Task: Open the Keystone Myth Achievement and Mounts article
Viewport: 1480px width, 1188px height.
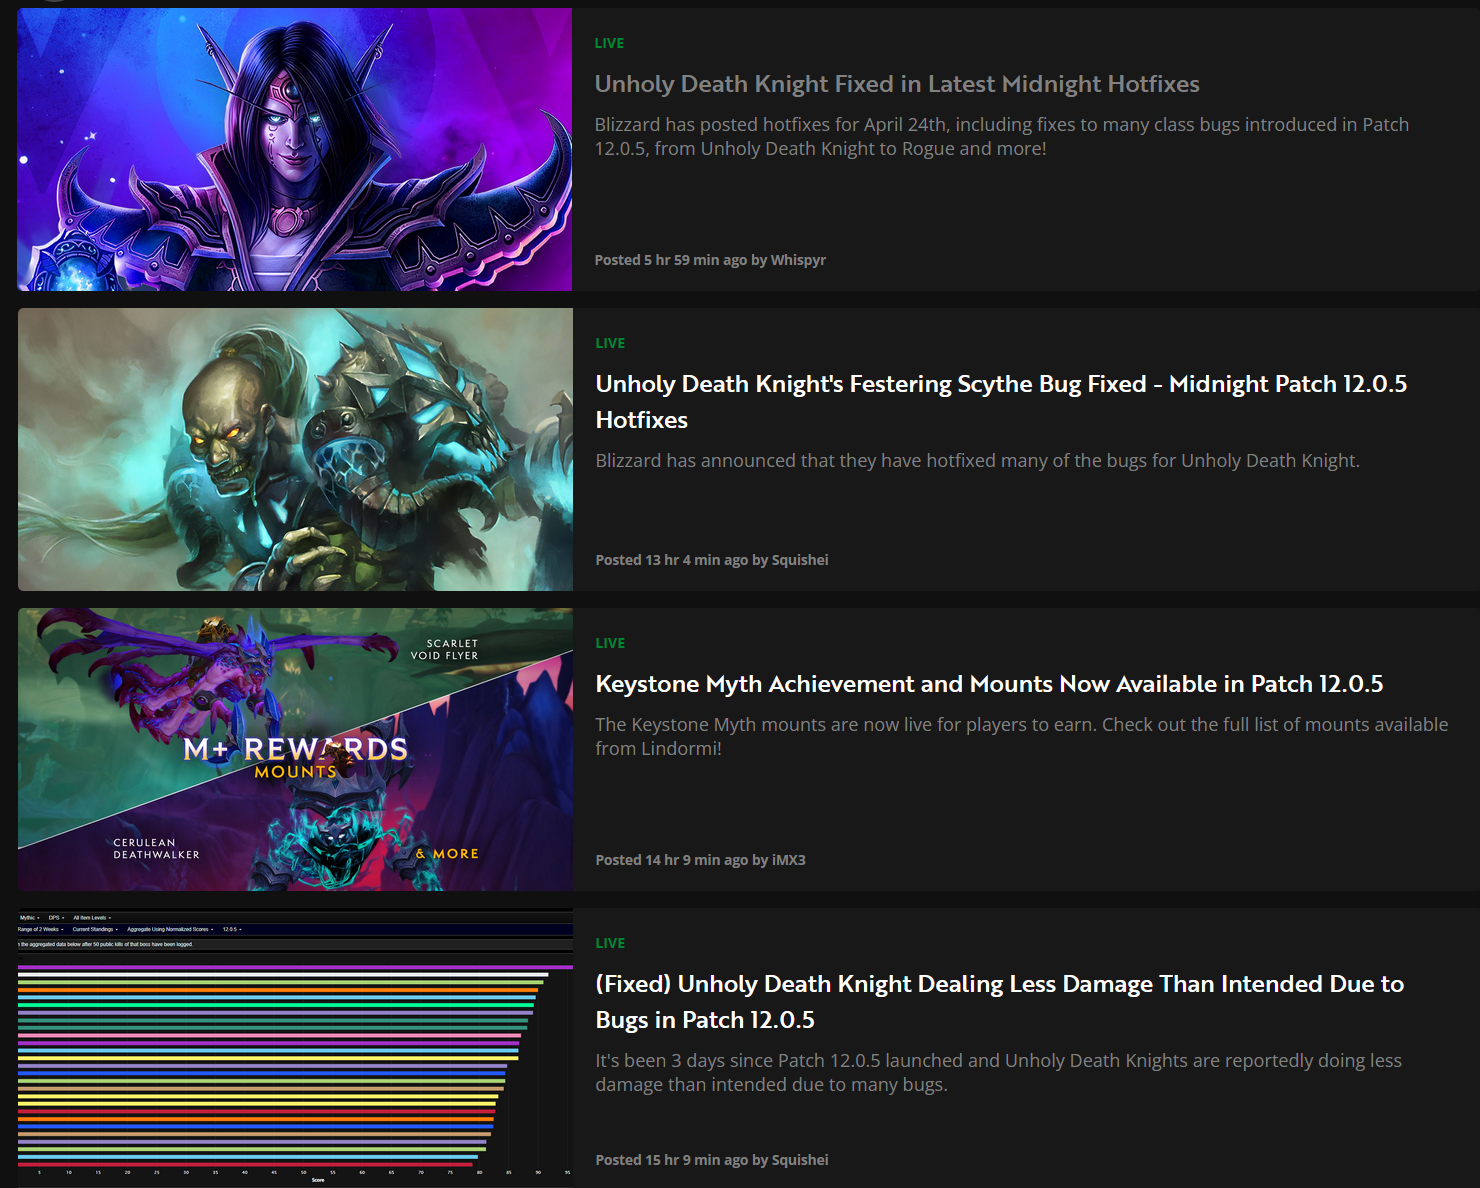Action: (x=989, y=684)
